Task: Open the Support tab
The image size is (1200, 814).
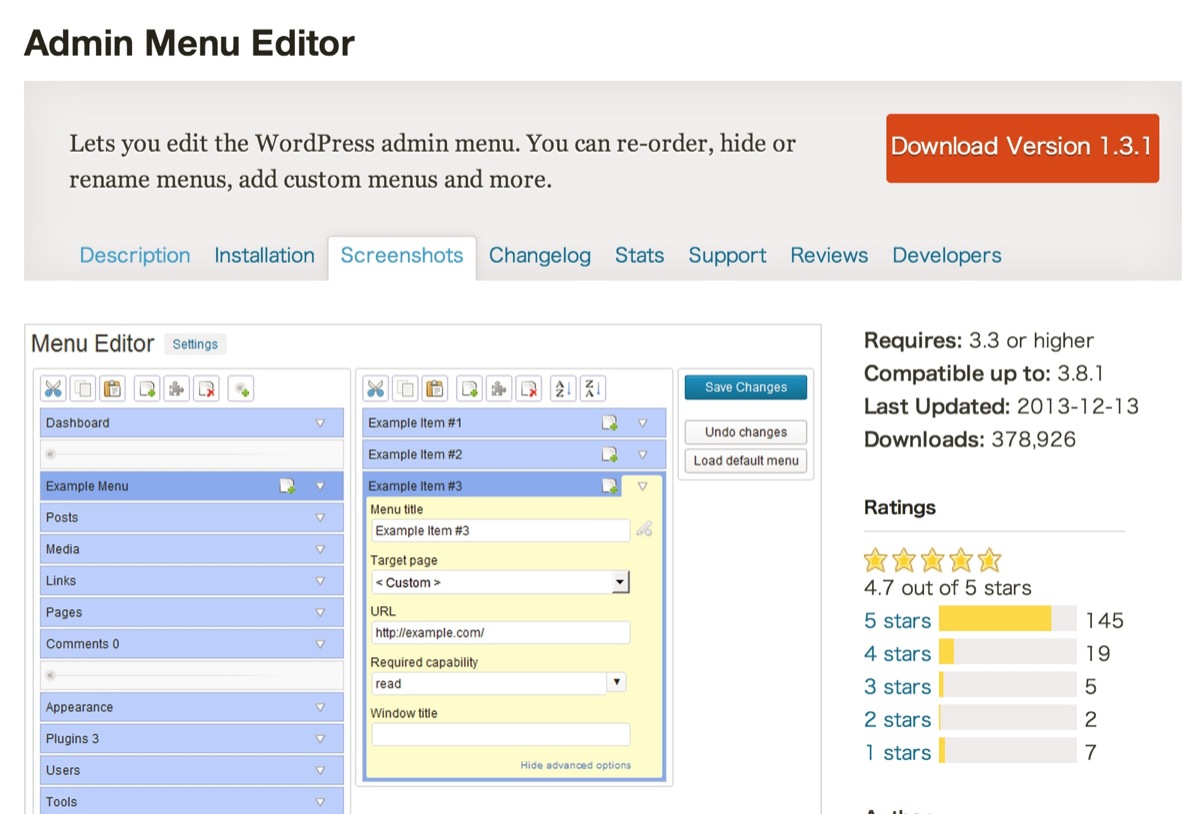Action: coord(727,256)
